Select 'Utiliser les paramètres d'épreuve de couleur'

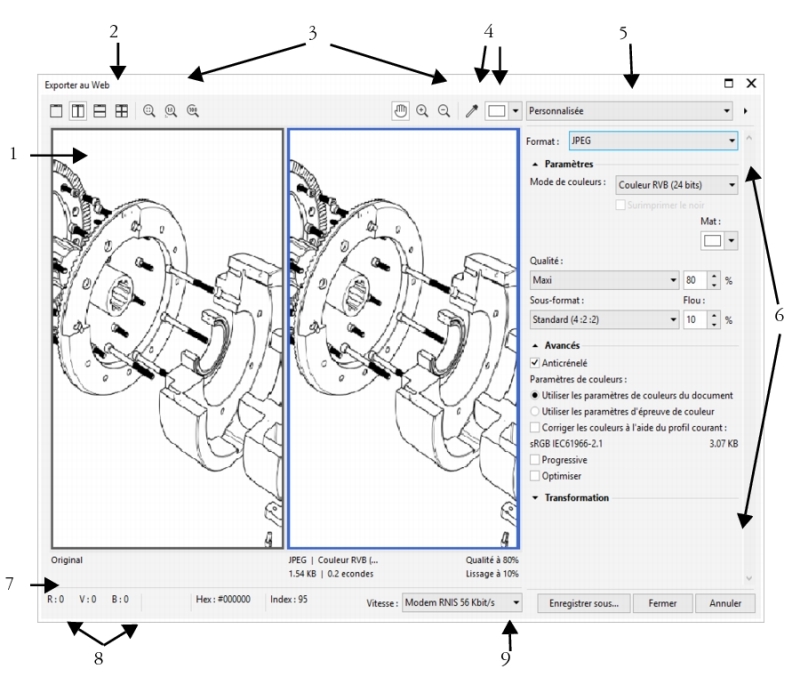[x=535, y=411]
